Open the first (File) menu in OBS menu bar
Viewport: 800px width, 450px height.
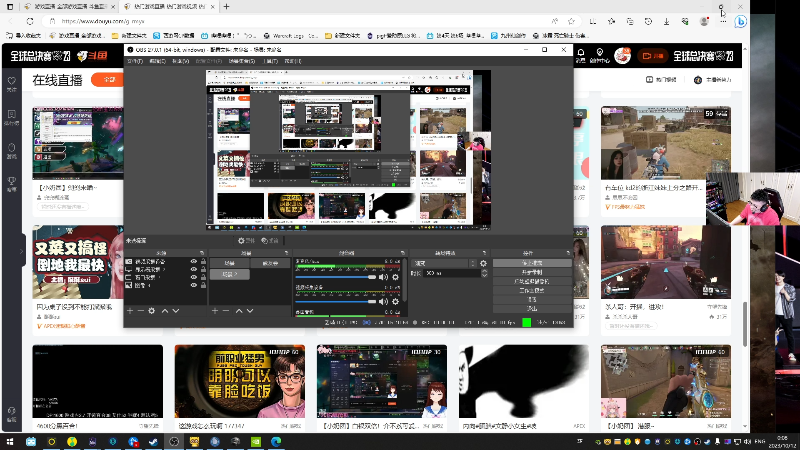point(135,61)
